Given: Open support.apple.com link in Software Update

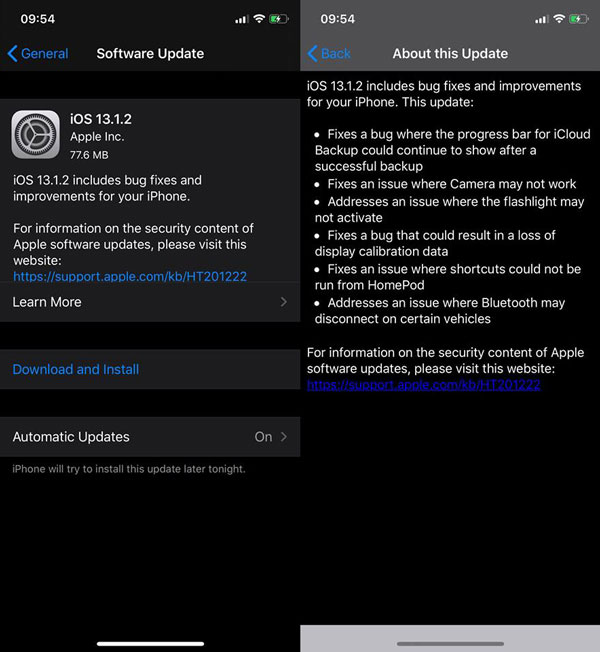Looking at the screenshot, I should (x=130, y=277).
